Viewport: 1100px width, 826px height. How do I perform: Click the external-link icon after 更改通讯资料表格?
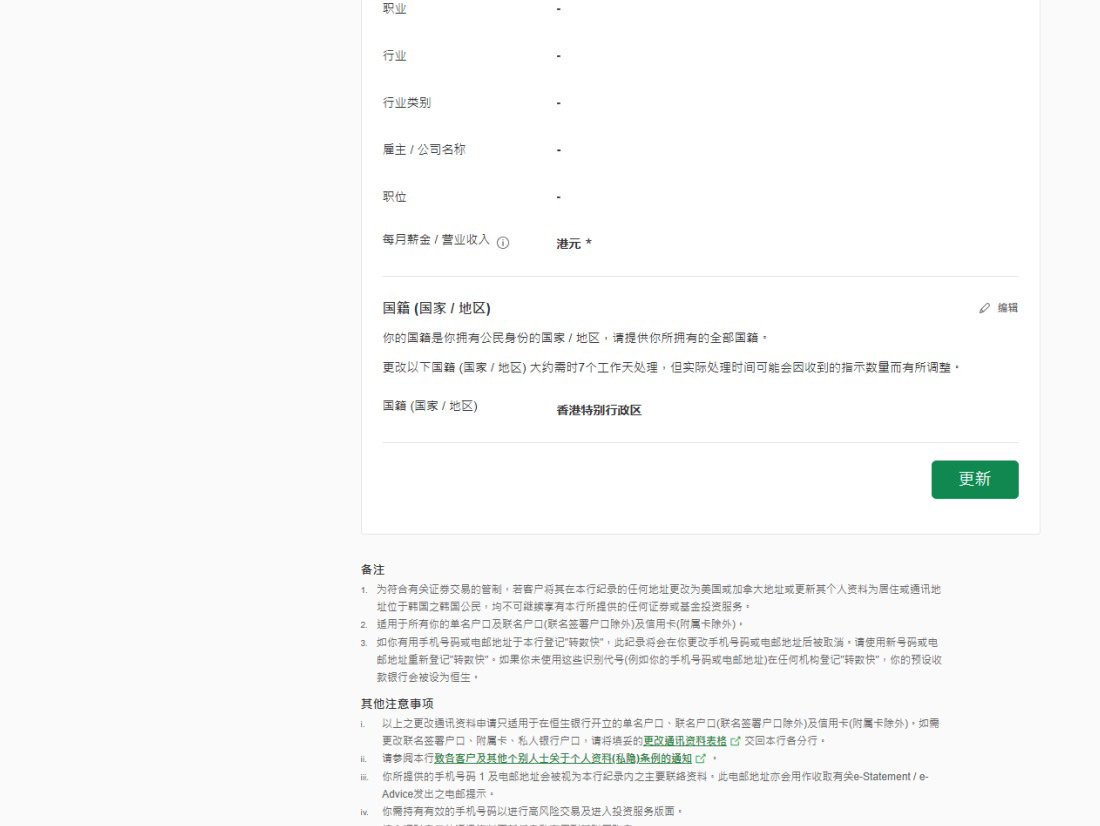pos(736,741)
